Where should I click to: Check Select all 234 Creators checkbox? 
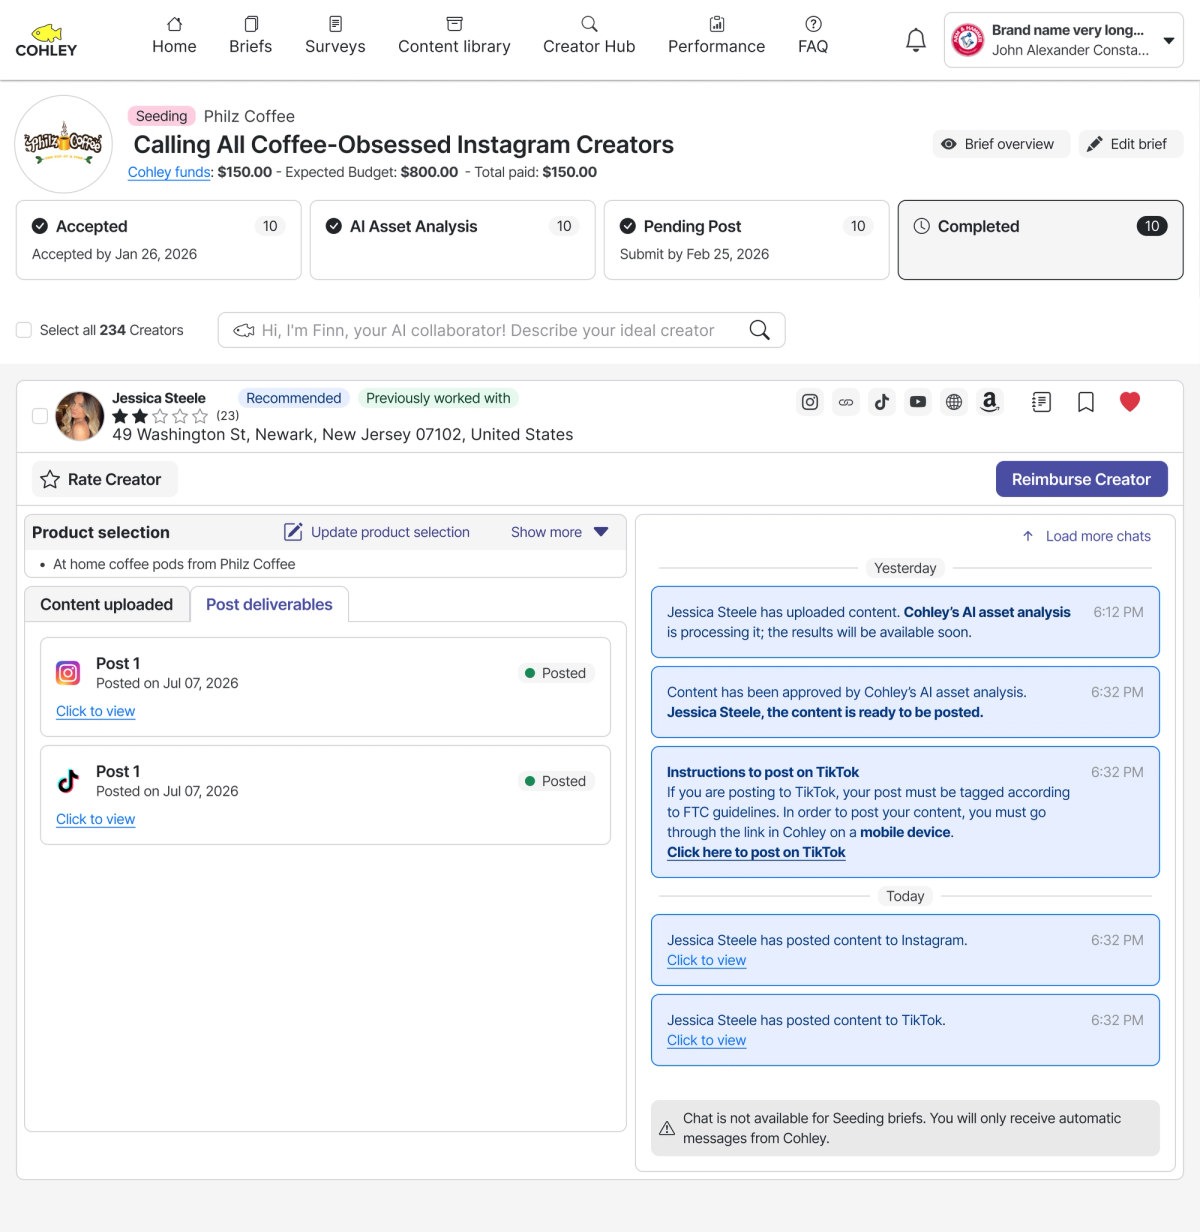pyautogui.click(x=24, y=330)
